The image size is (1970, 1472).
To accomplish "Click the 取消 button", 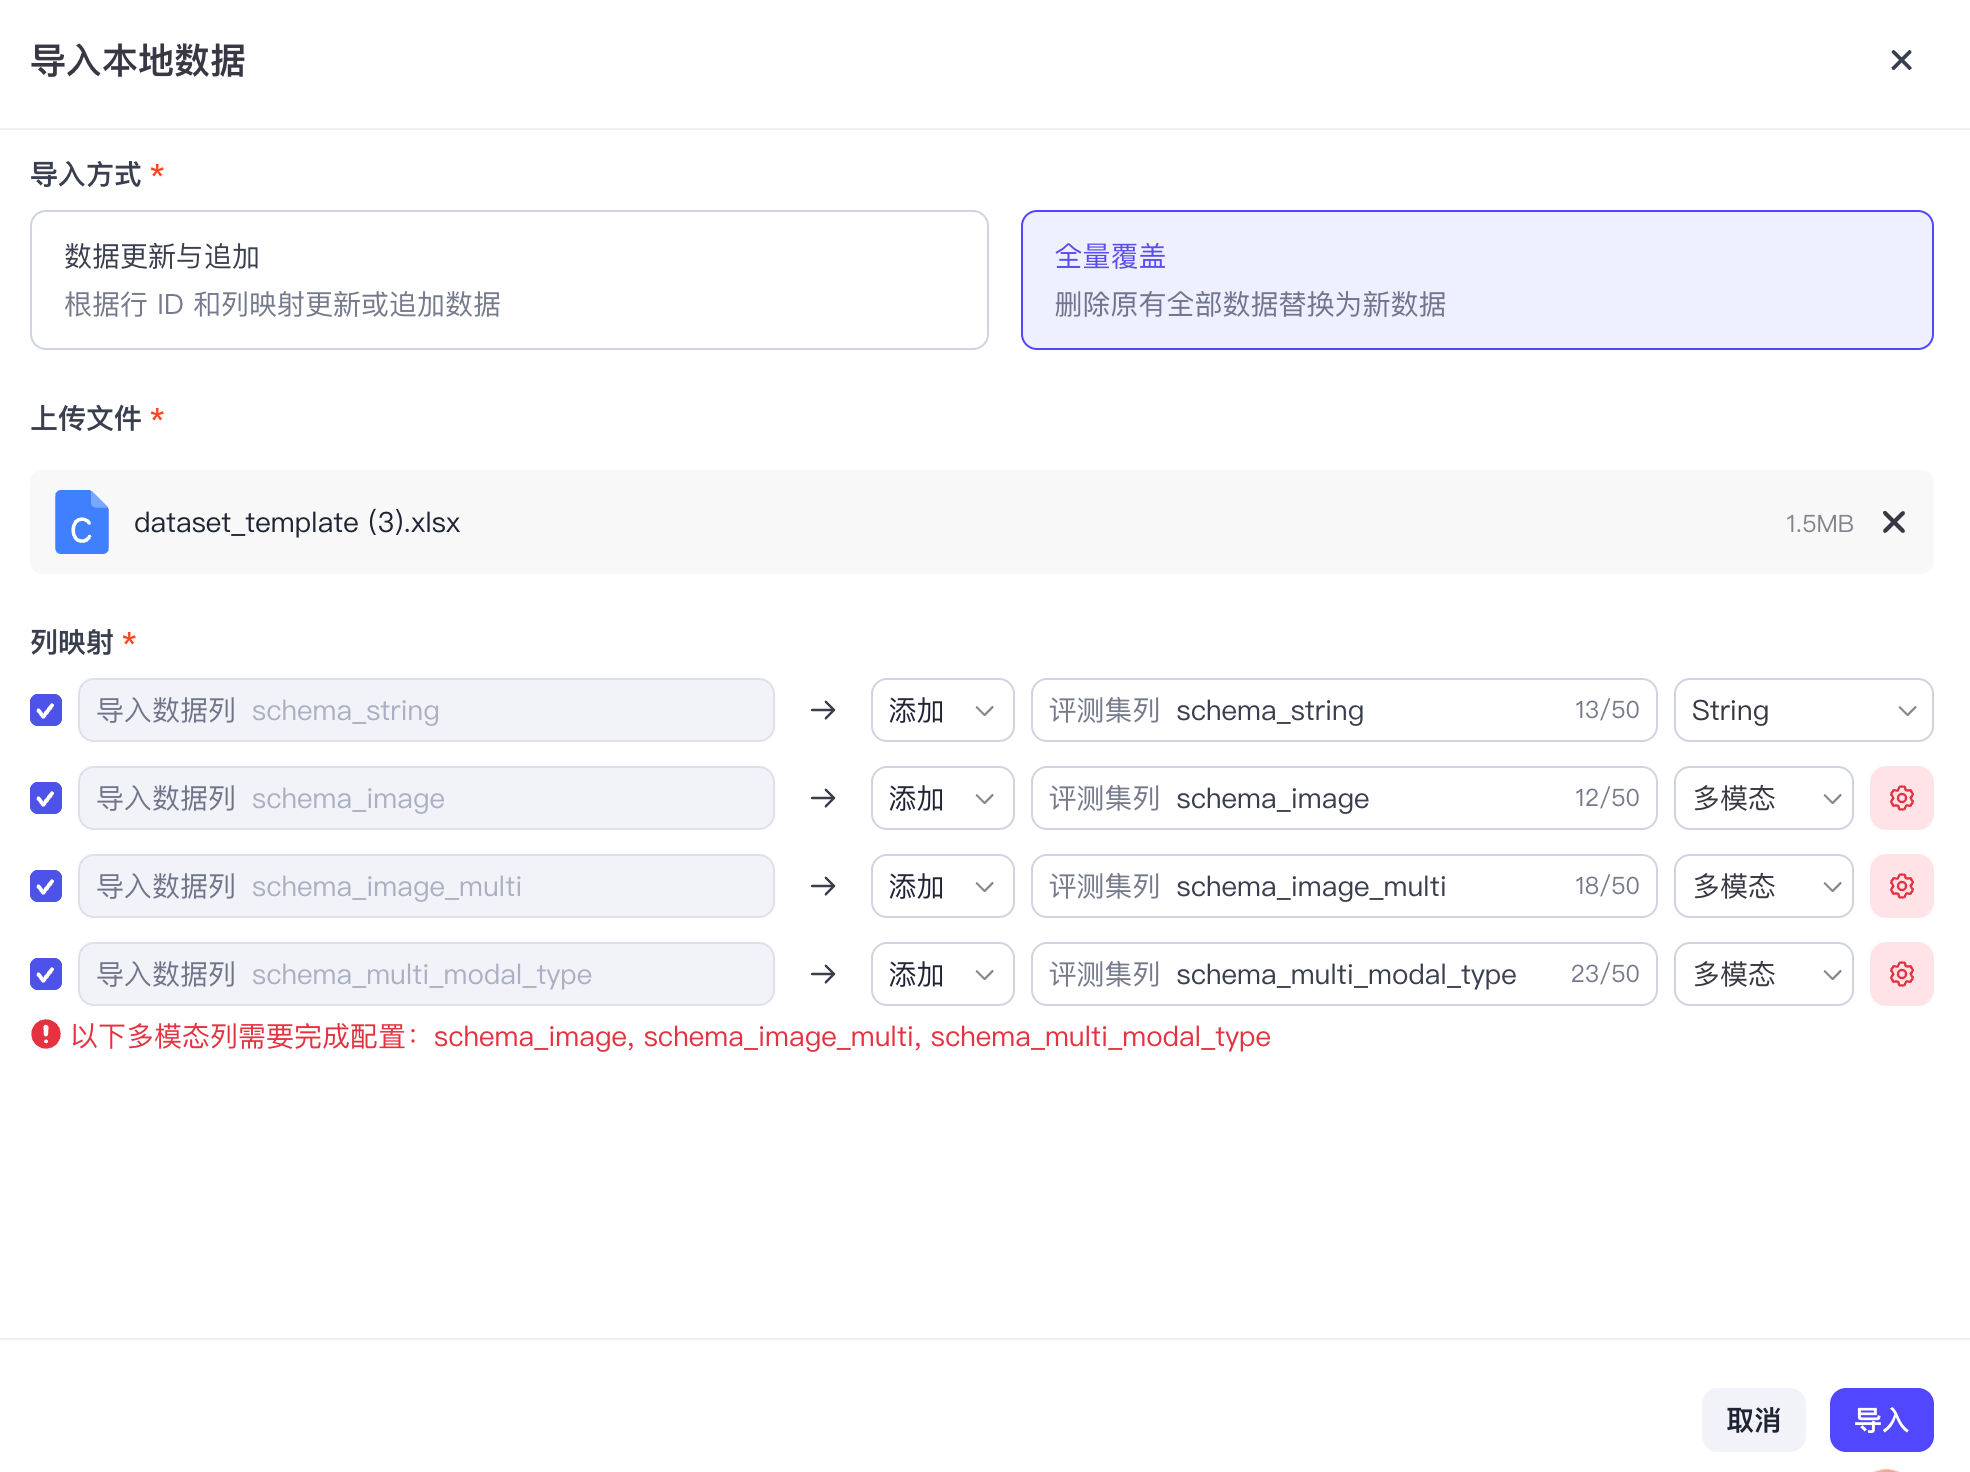I will 1753,1420.
